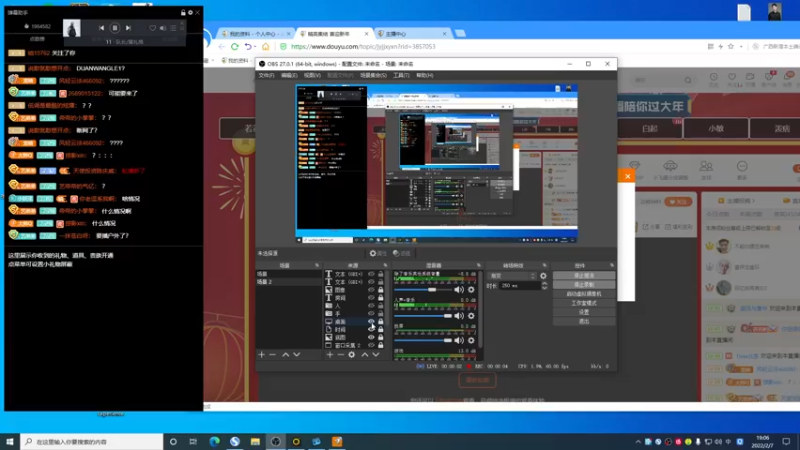Pop out the 转场特效 transitions dock
This screenshot has height=450, width=800.
point(544,265)
